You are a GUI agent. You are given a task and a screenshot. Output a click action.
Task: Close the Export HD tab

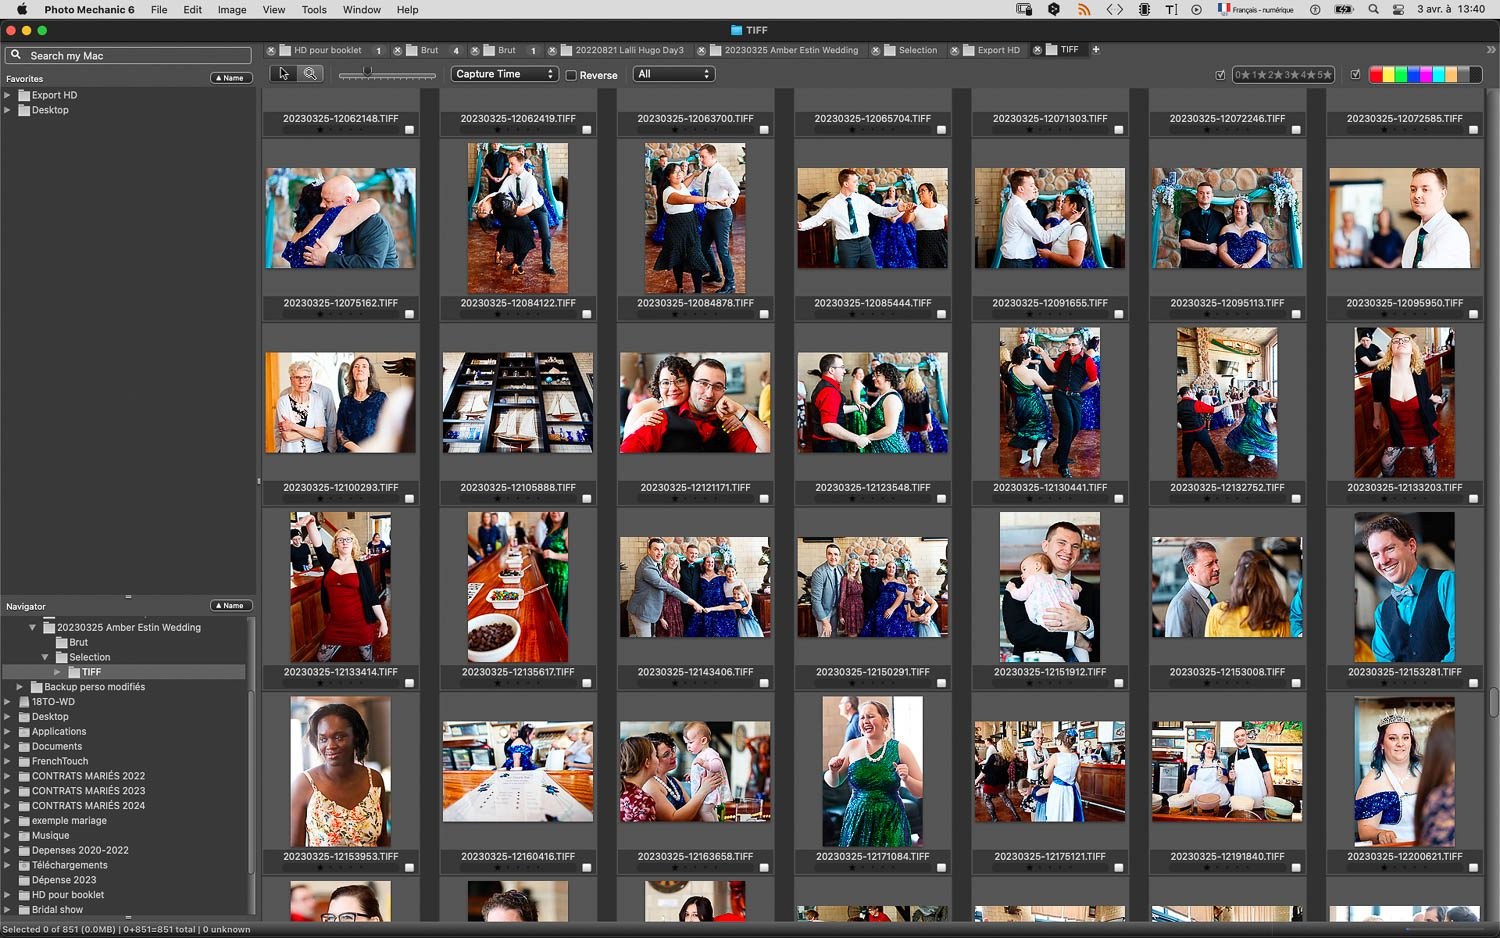(x=955, y=50)
